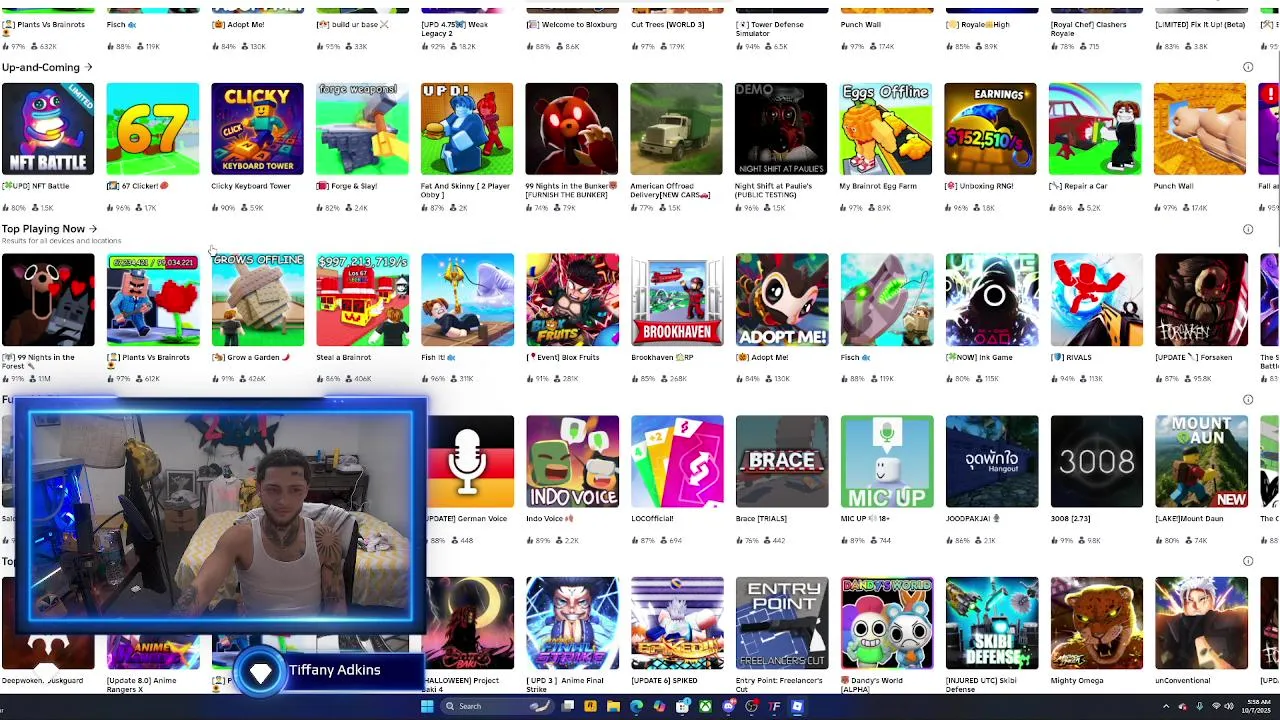Image resolution: width=1280 pixels, height=720 pixels.
Task: Show hidden system tray icons
Action: (x=1166, y=706)
